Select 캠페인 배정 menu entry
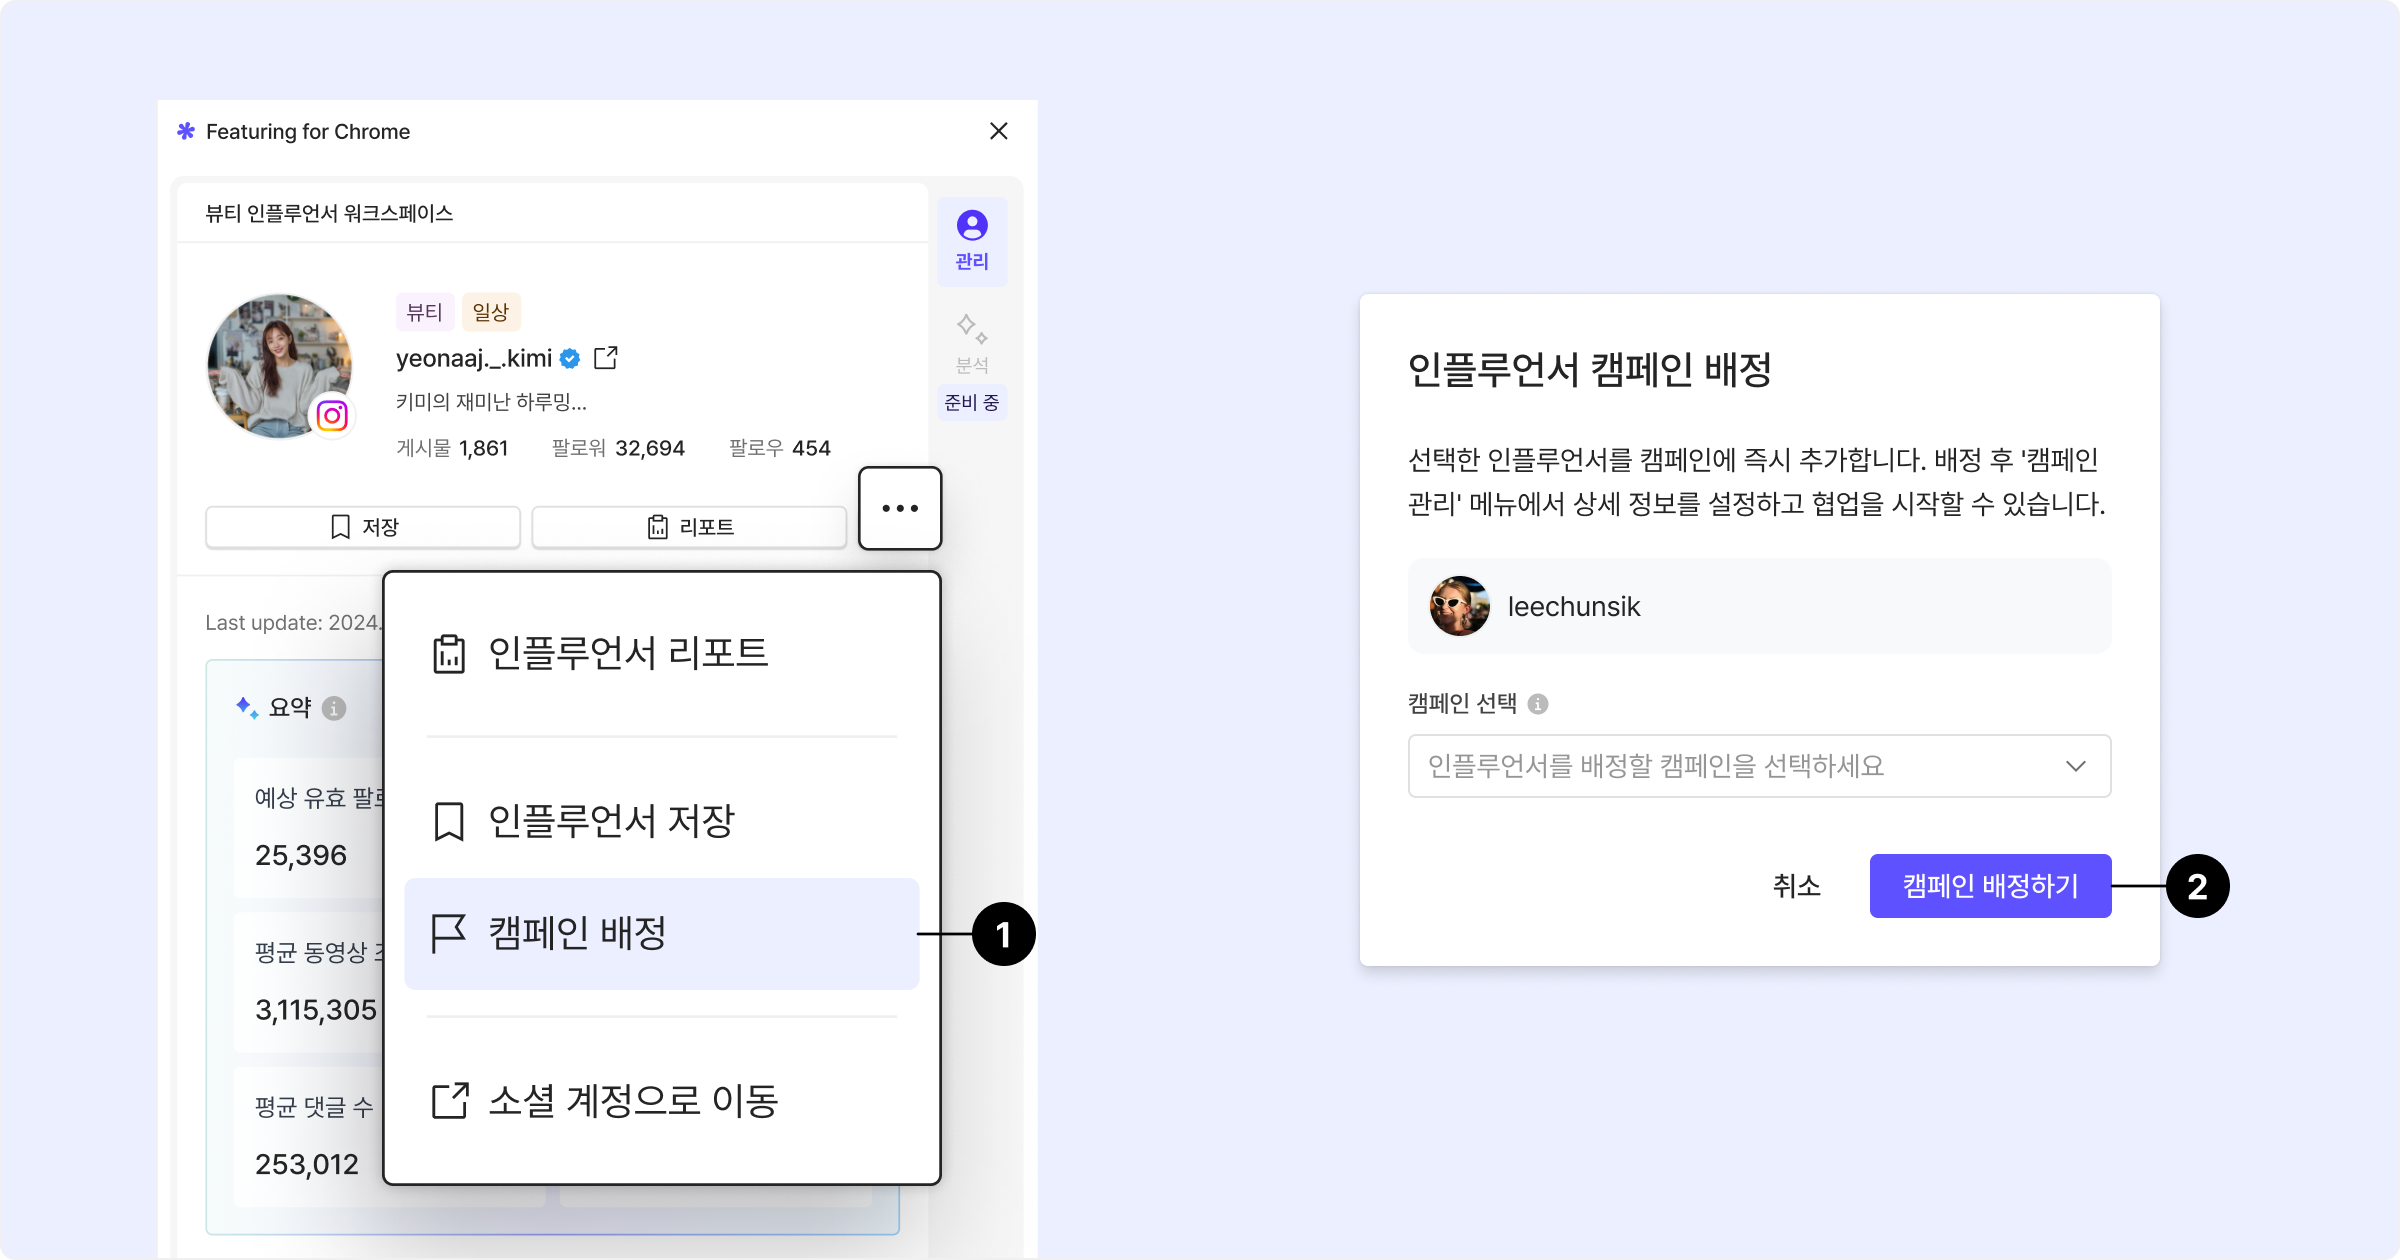The image size is (2400, 1260). [660, 934]
